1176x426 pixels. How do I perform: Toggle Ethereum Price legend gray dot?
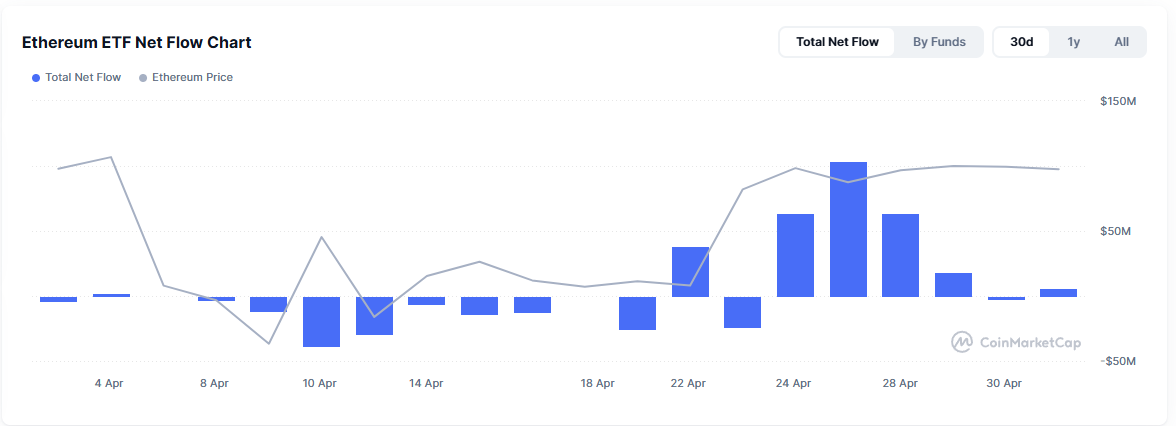(143, 77)
